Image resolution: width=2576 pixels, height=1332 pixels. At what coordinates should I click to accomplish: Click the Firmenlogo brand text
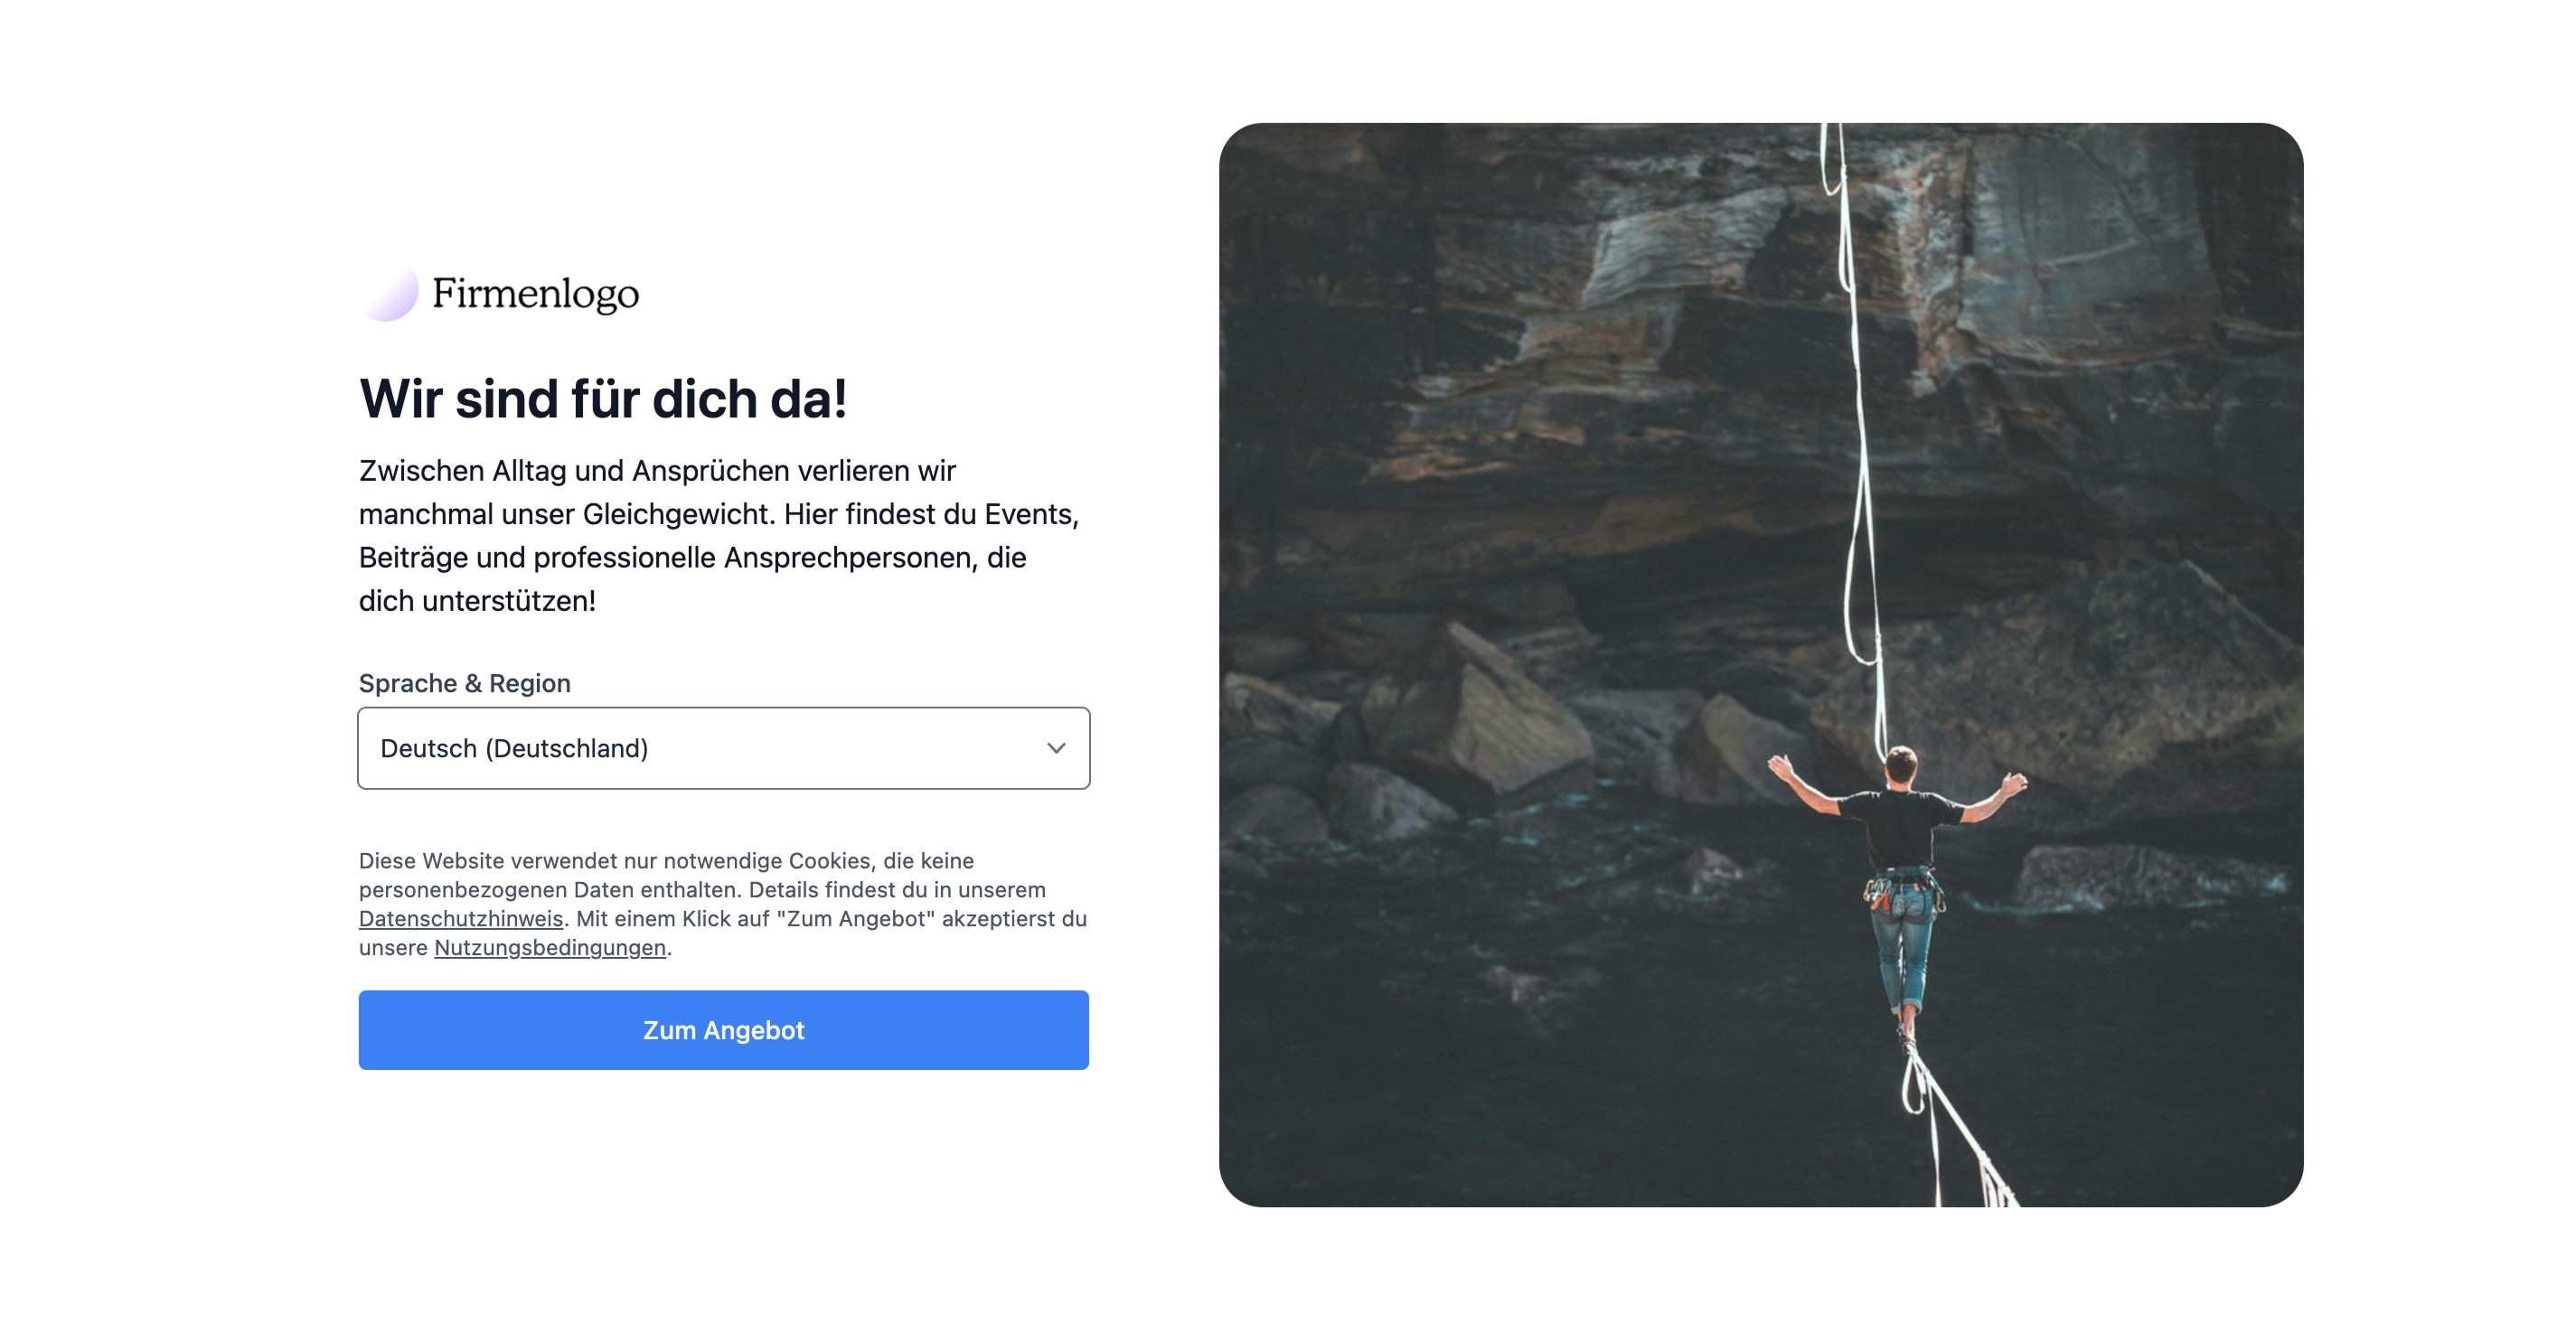535,294
